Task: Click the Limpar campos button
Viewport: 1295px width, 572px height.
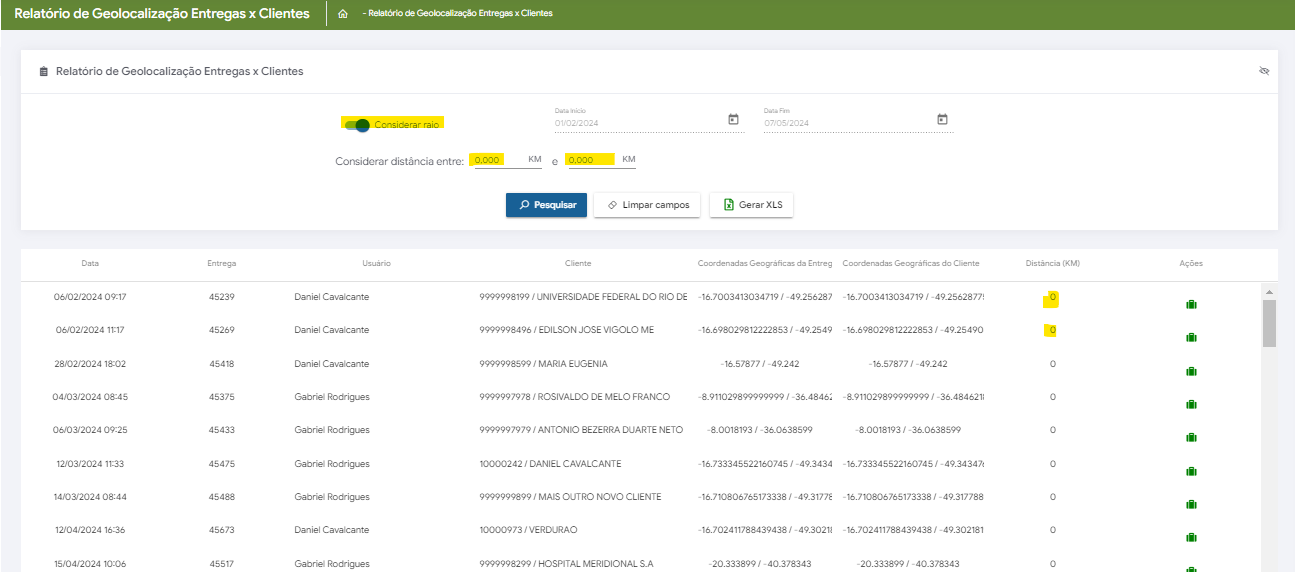Action: pos(648,205)
